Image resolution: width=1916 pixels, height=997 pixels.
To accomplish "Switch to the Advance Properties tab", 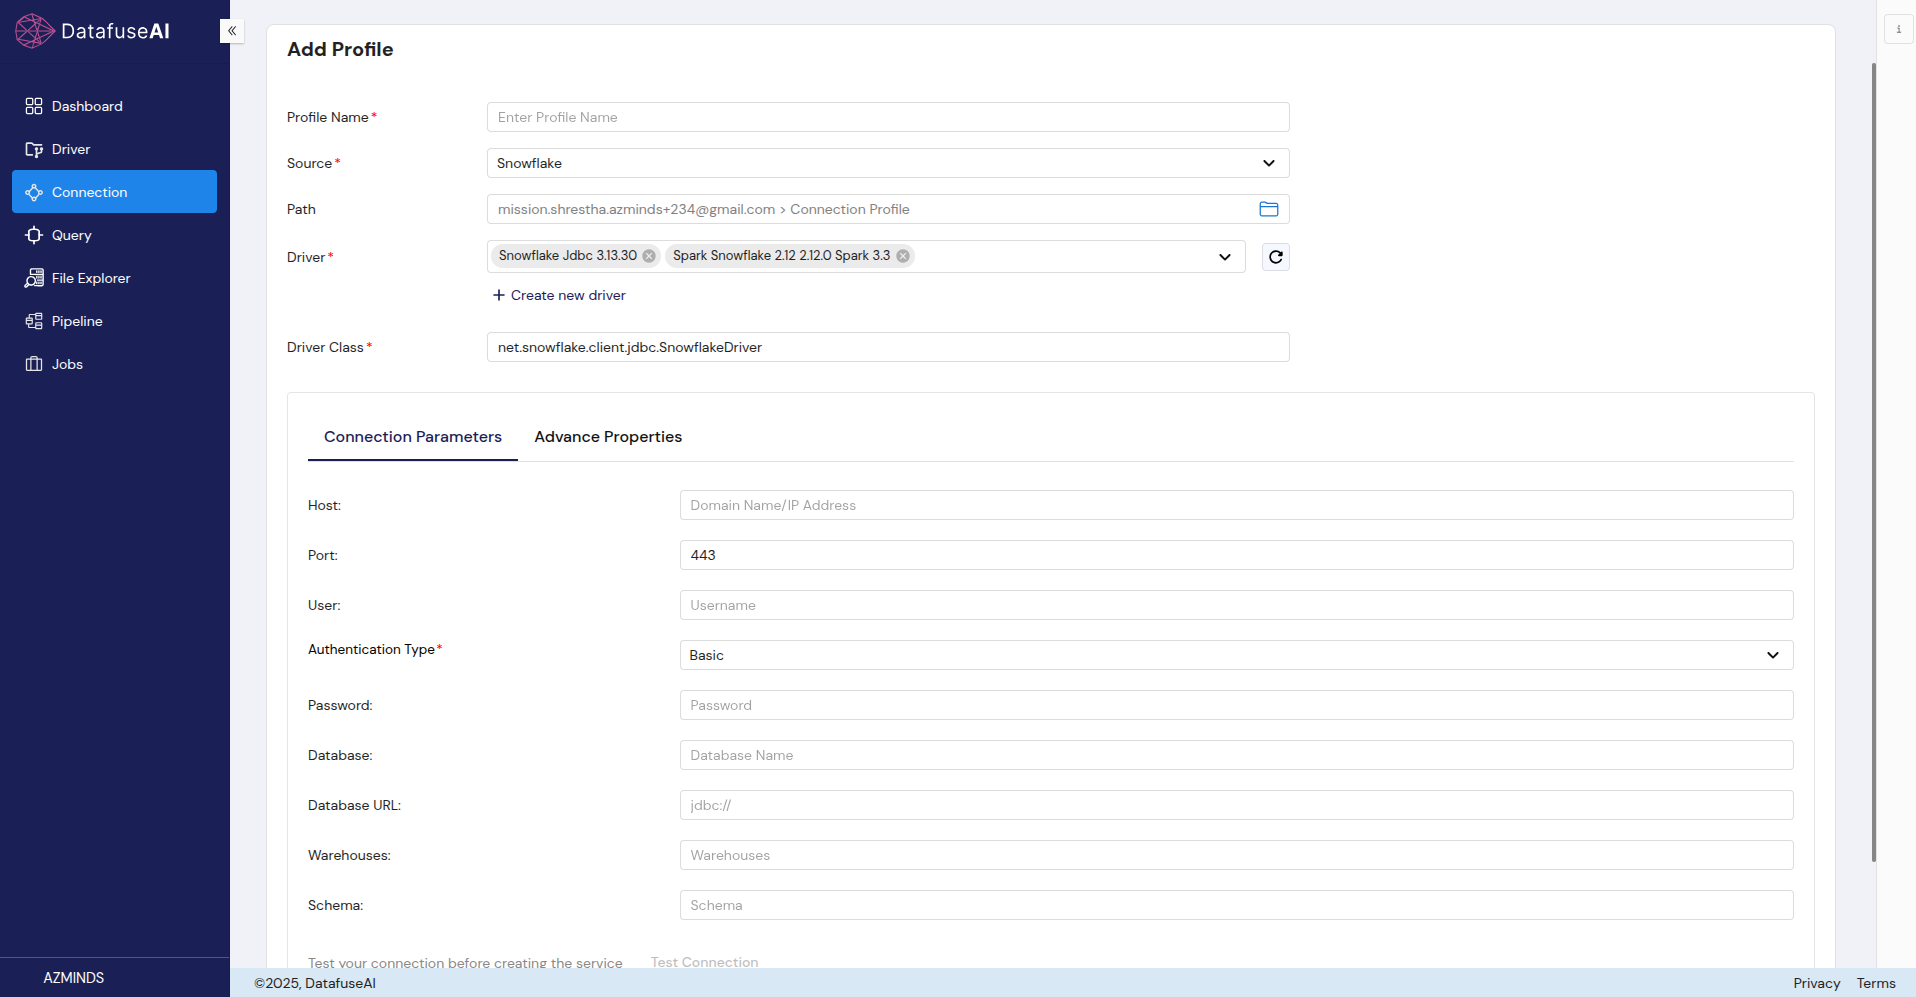I will coord(608,437).
